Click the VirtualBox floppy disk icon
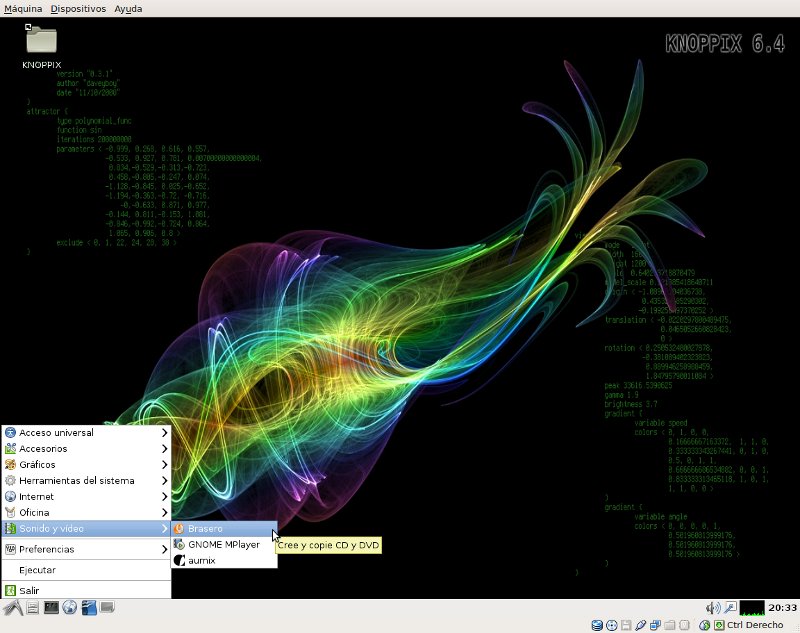Image resolution: width=800 pixels, height=633 pixels. (x=626, y=625)
